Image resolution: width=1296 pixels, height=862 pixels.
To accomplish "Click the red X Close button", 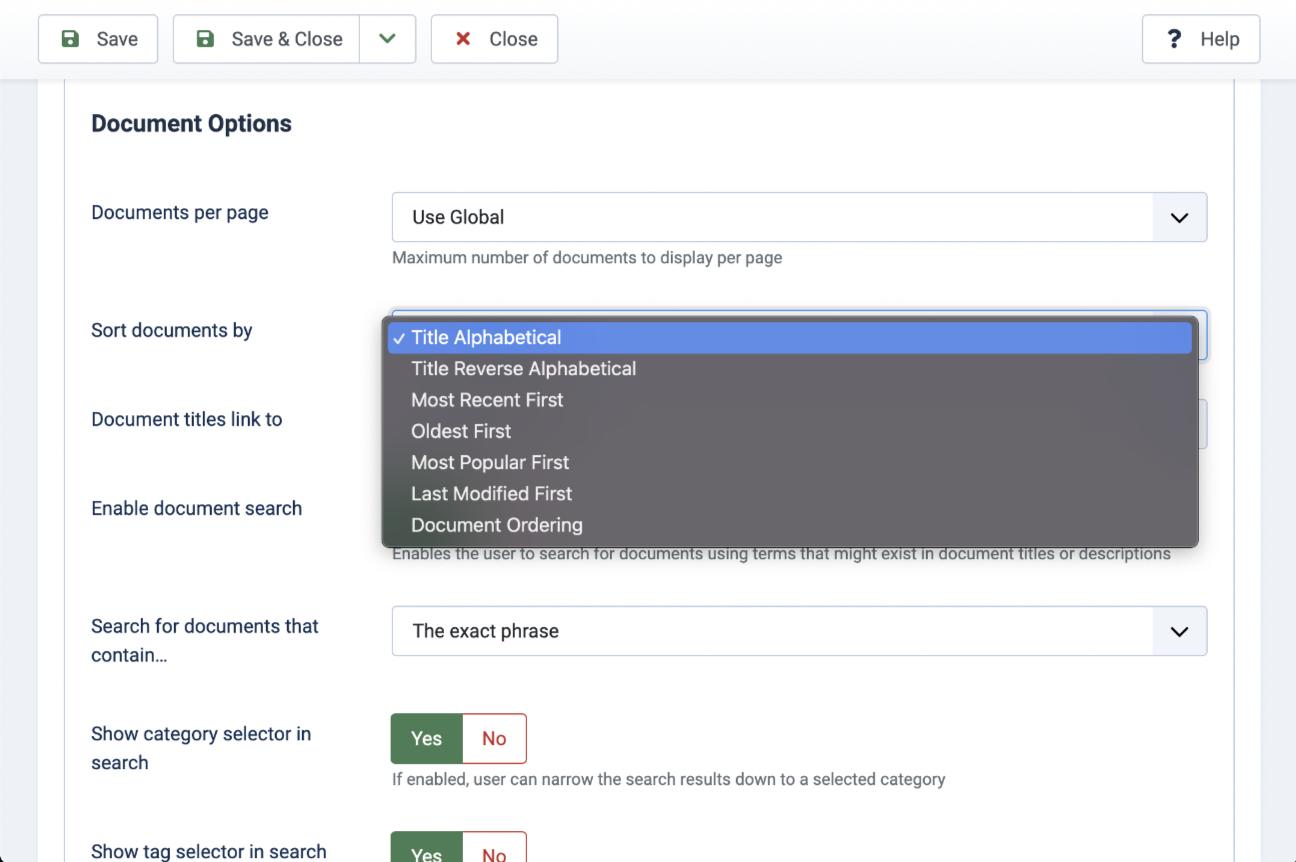I will [494, 39].
